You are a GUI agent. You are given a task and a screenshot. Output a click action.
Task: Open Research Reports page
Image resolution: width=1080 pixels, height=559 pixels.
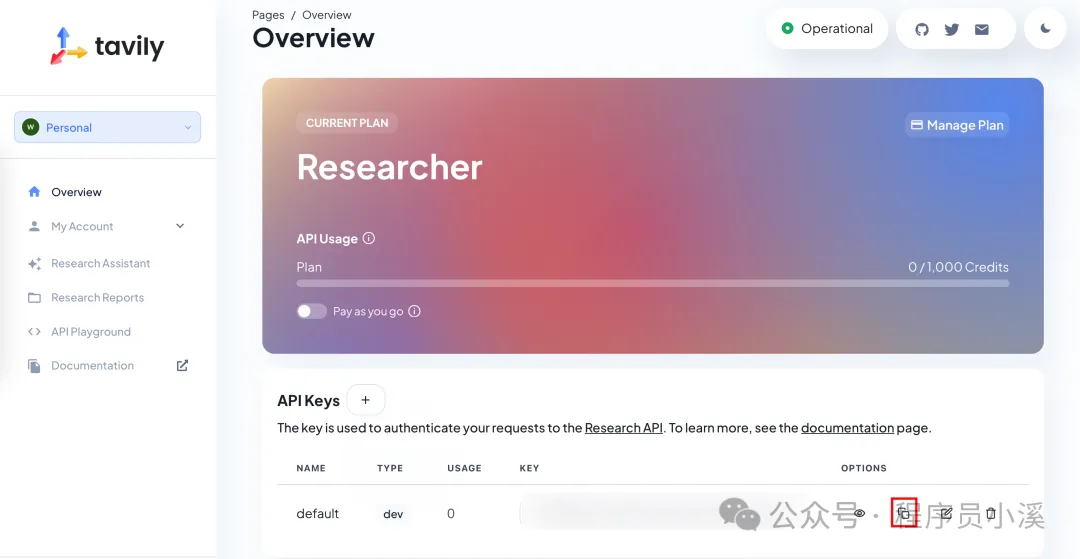tap(97, 297)
